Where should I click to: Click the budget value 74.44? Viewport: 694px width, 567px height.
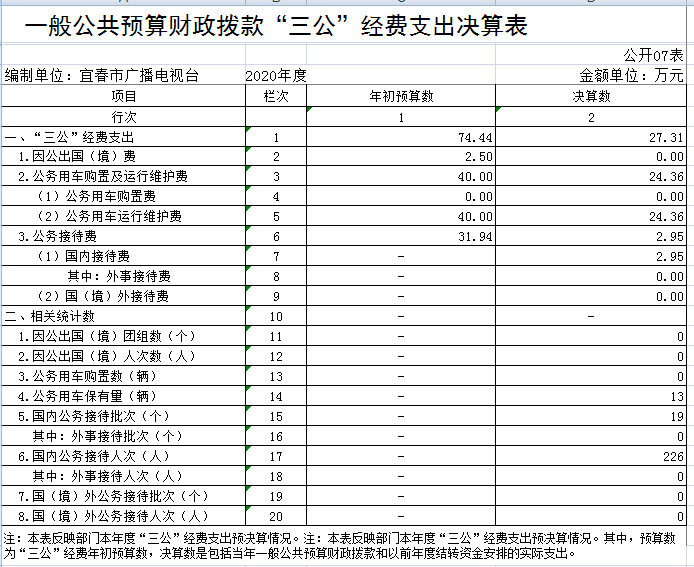click(x=475, y=138)
